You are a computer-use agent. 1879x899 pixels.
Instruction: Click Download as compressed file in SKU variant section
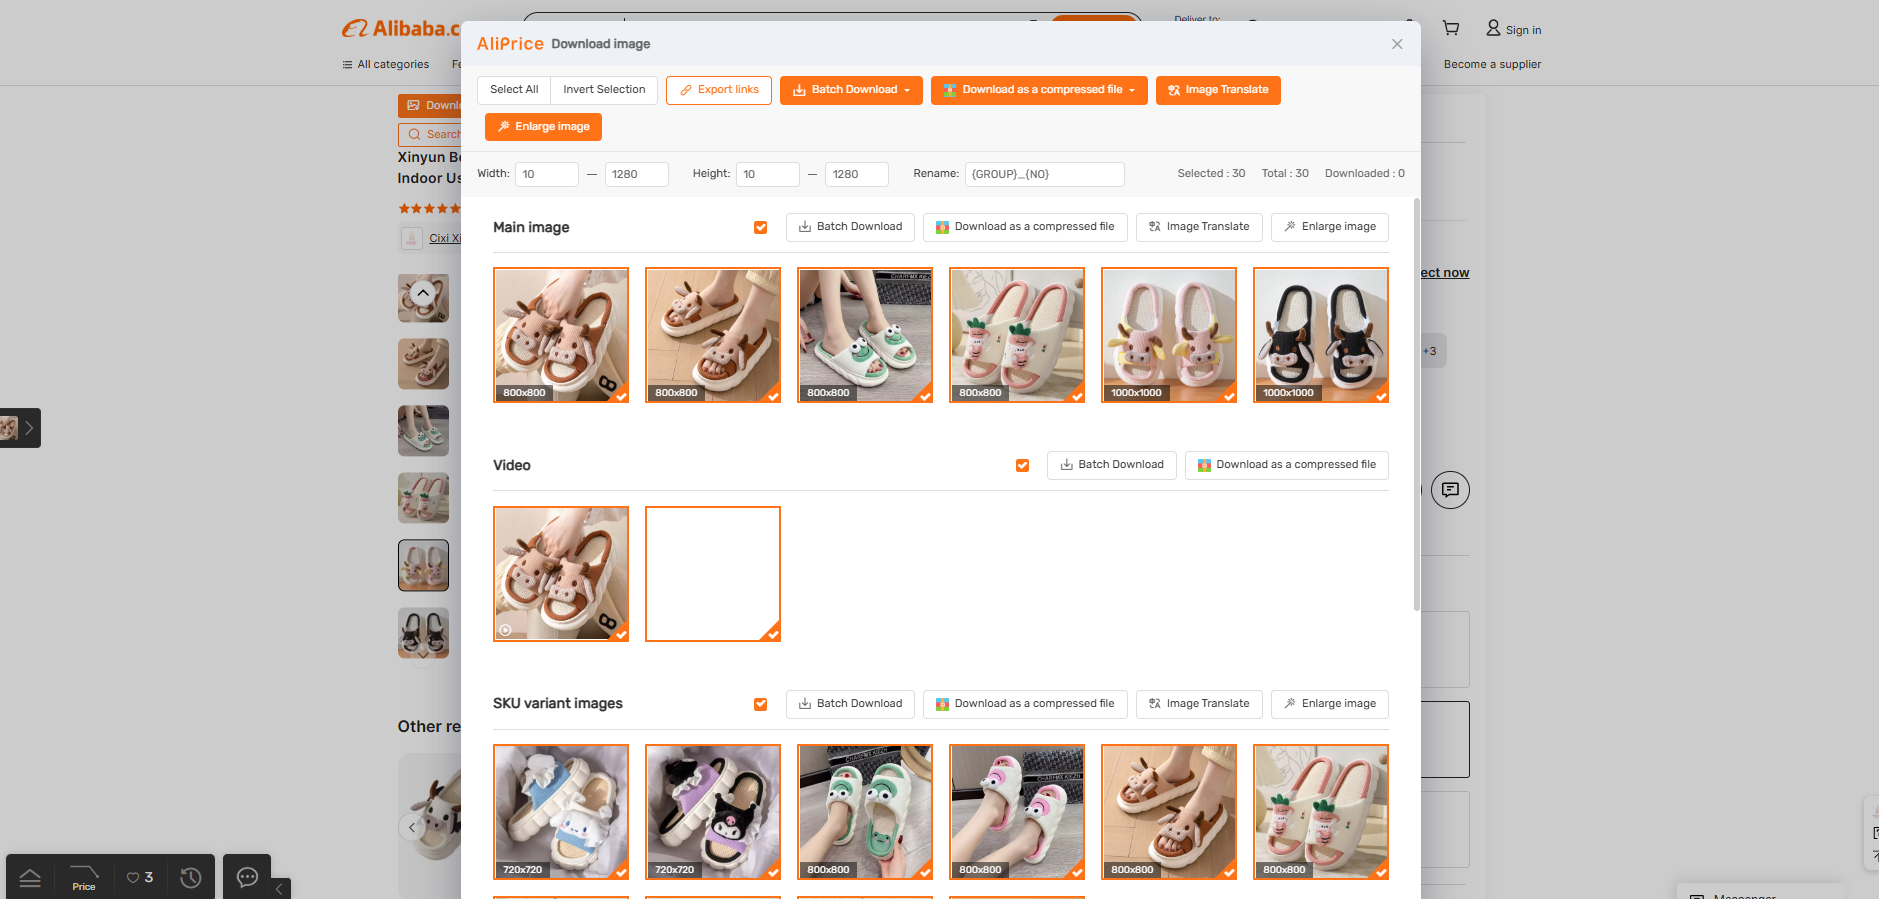coord(1025,704)
